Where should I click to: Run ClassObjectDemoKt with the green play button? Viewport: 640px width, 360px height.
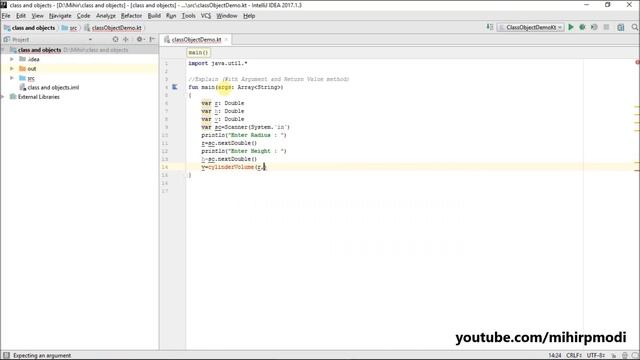click(571, 27)
